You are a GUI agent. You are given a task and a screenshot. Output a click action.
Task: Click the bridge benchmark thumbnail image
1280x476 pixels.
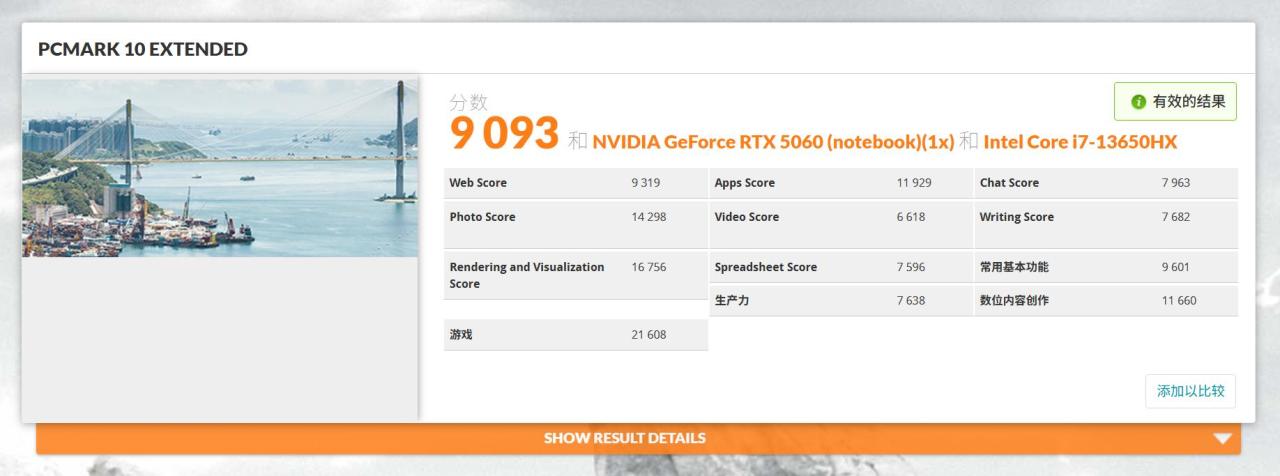tap(220, 168)
